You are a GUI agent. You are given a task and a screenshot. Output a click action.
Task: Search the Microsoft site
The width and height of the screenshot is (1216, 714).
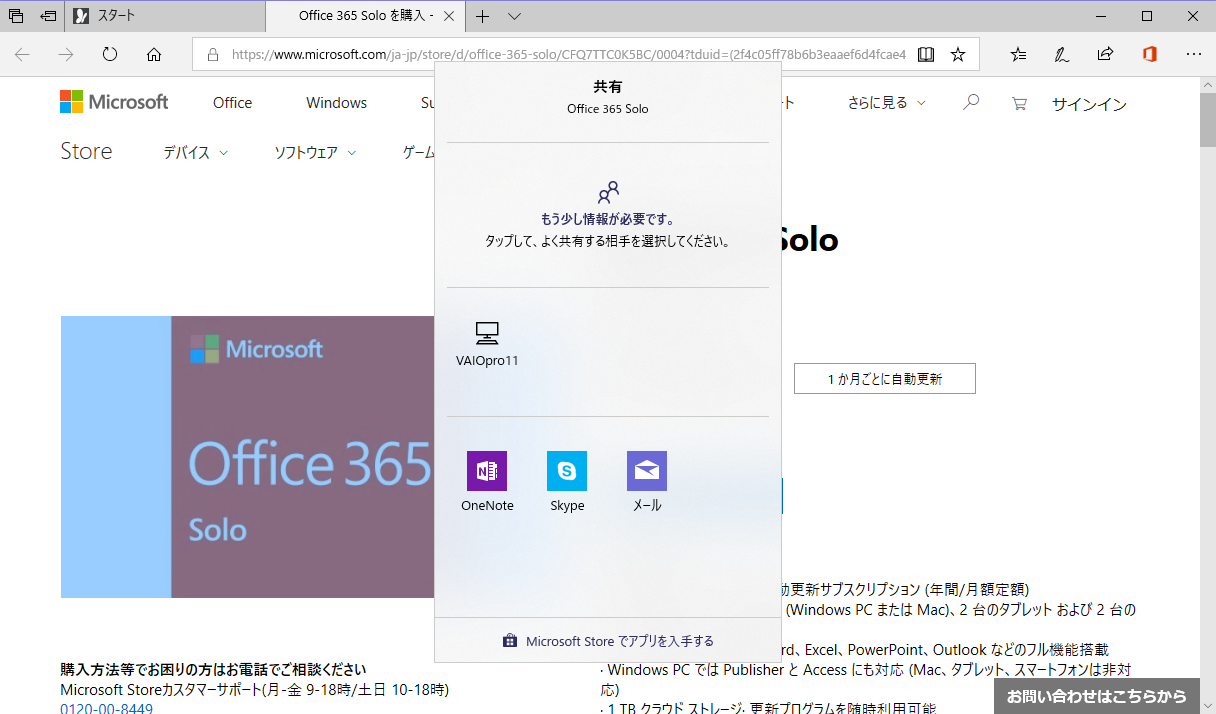click(970, 102)
